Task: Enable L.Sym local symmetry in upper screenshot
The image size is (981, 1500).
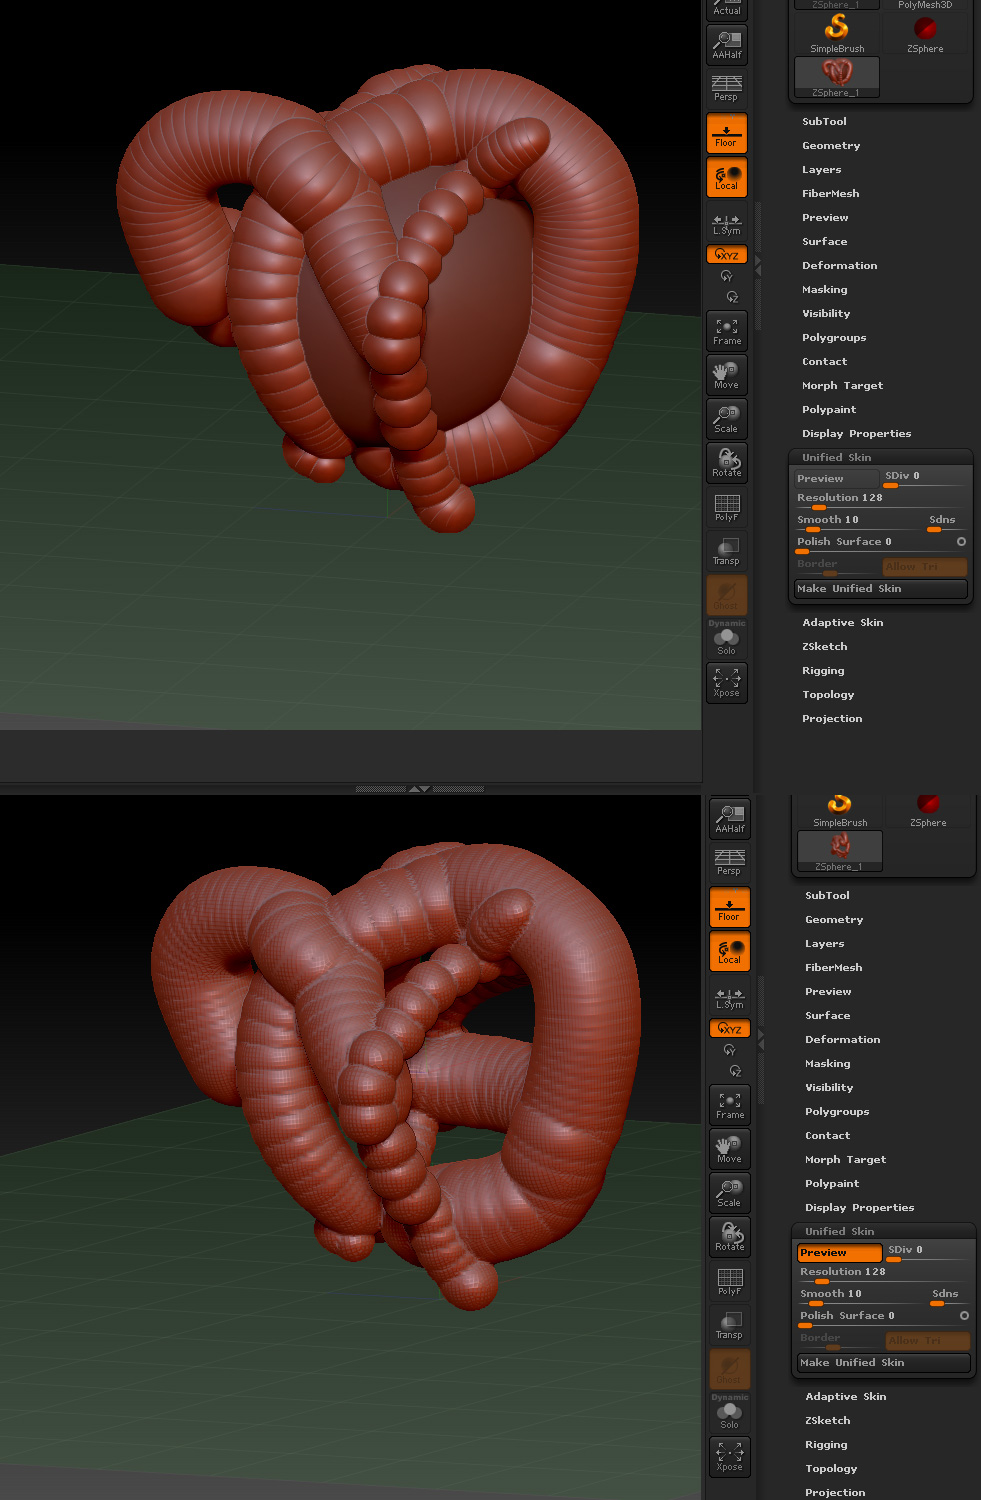Action: point(727,224)
